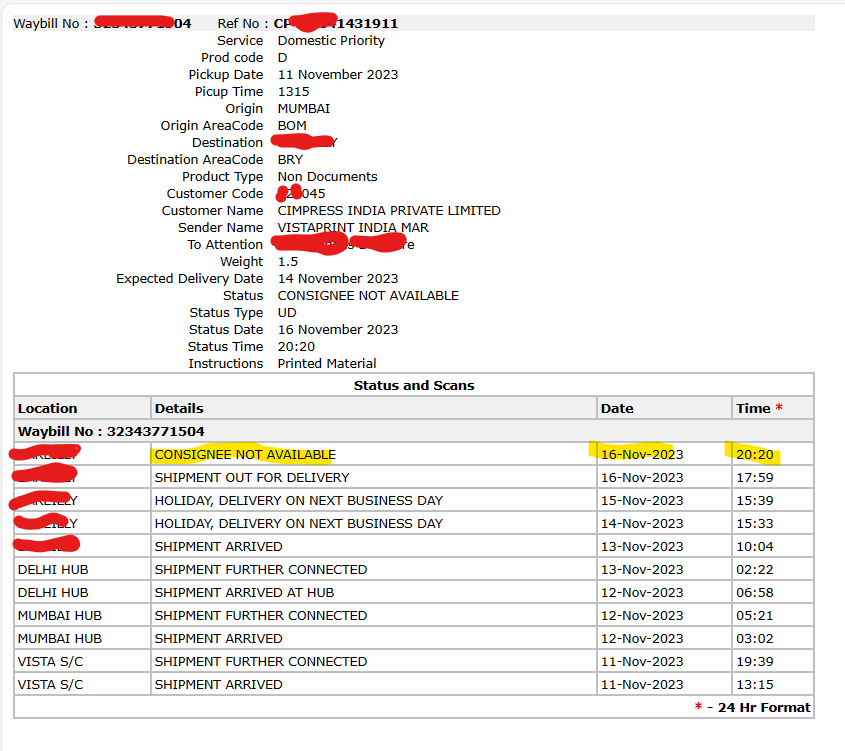
Task: Click the 'Time' column header
Action: pos(753,409)
